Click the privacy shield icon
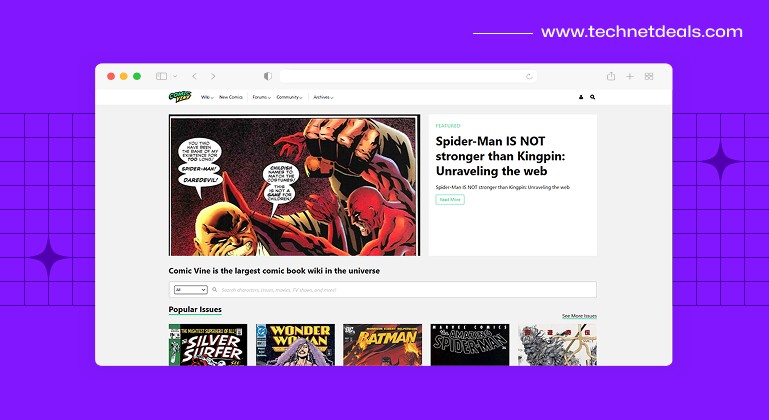This screenshot has height=420, width=769. click(268, 76)
